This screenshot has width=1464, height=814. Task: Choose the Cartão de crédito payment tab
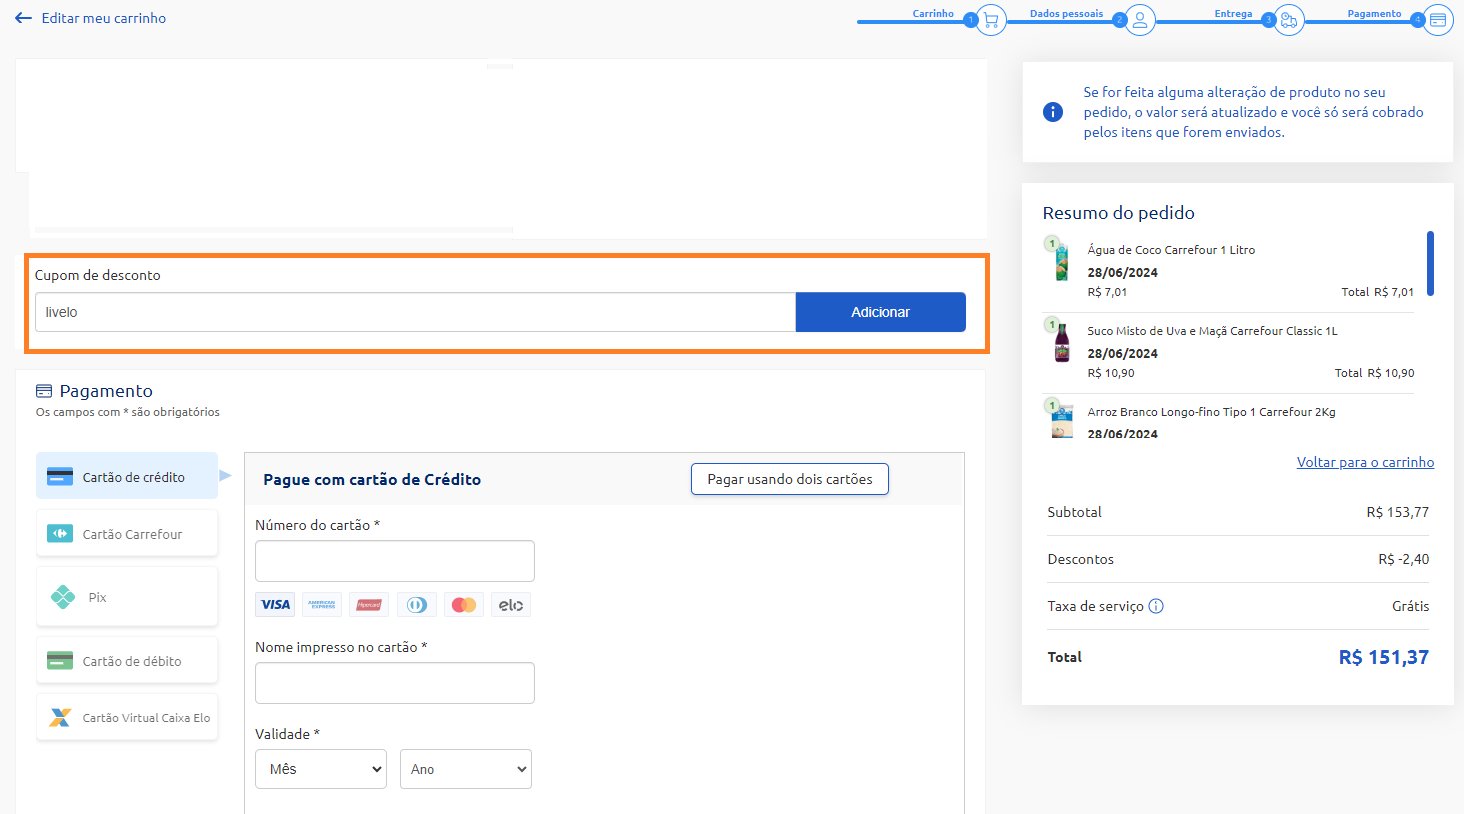point(127,476)
